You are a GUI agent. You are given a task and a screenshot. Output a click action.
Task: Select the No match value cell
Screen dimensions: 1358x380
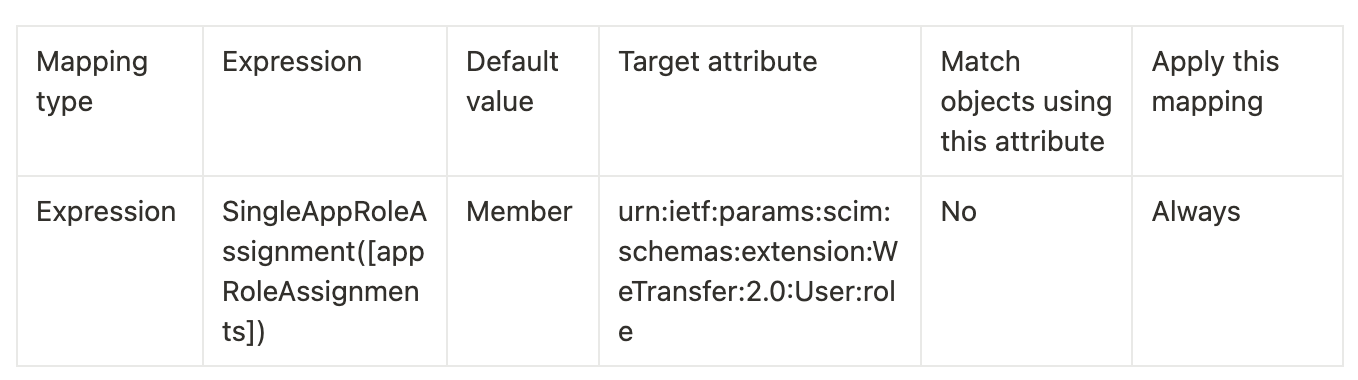(x=958, y=212)
